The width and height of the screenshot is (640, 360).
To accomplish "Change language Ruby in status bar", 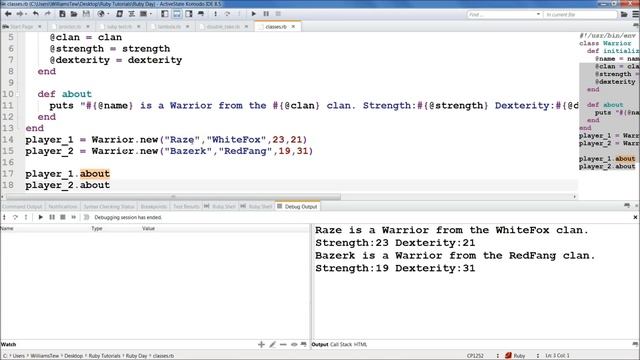I will click(515, 356).
